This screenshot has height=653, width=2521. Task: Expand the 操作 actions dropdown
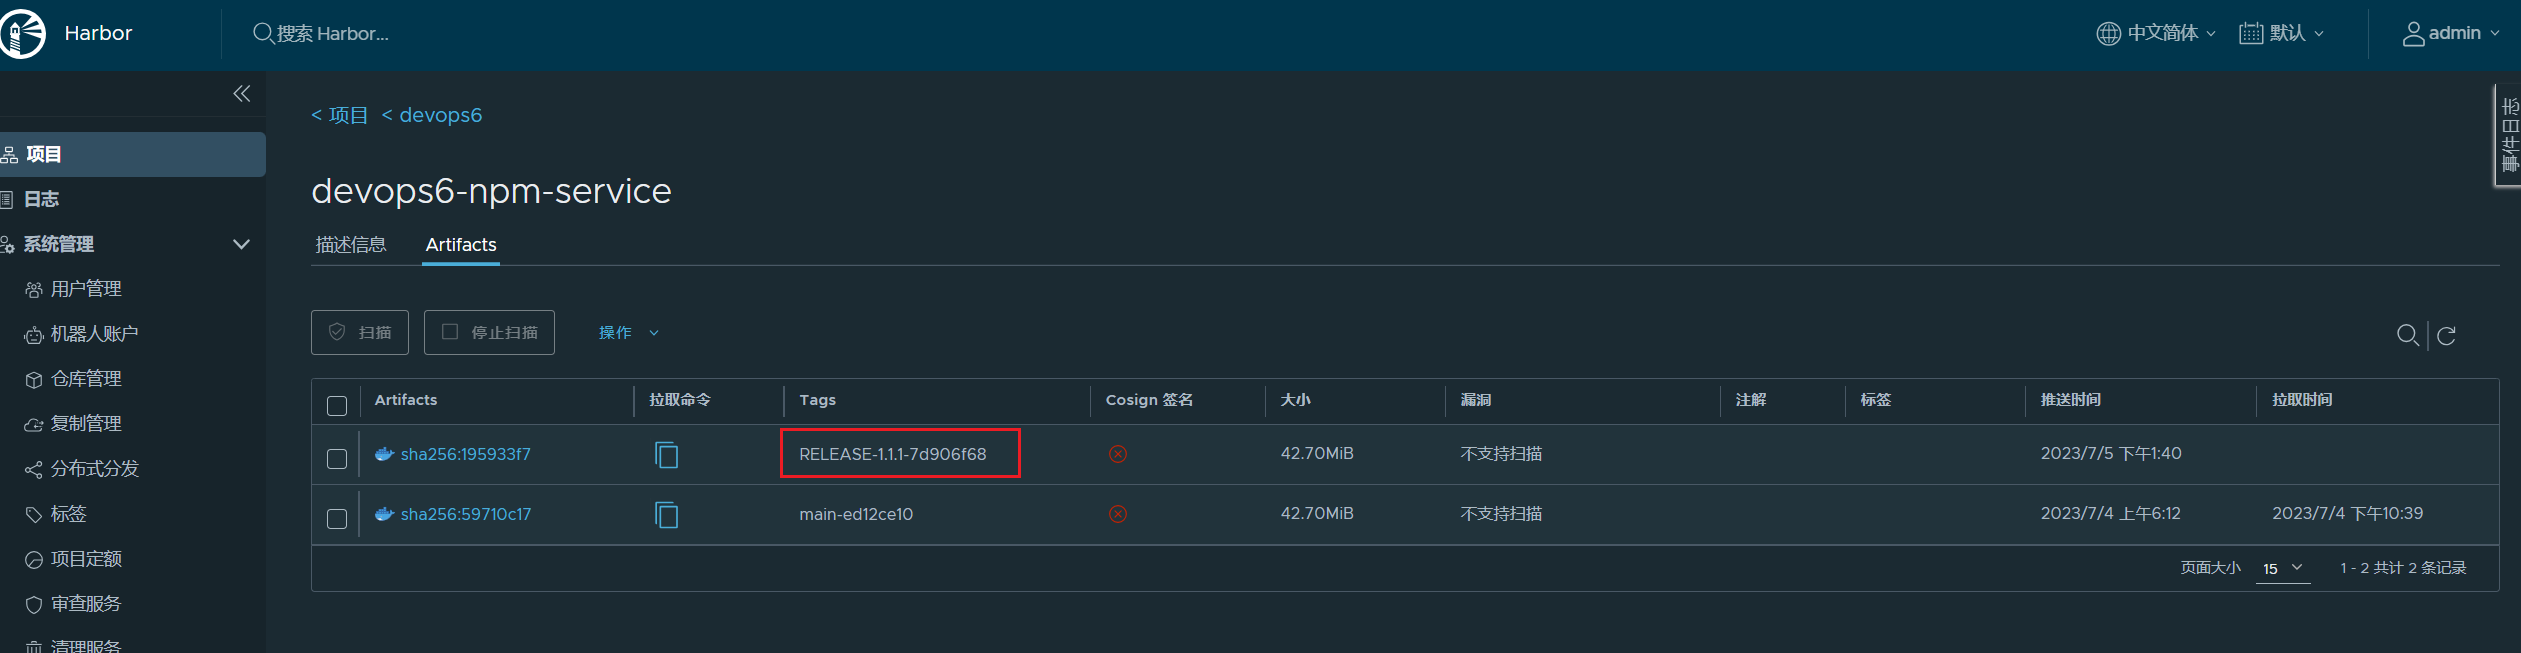pos(629,333)
